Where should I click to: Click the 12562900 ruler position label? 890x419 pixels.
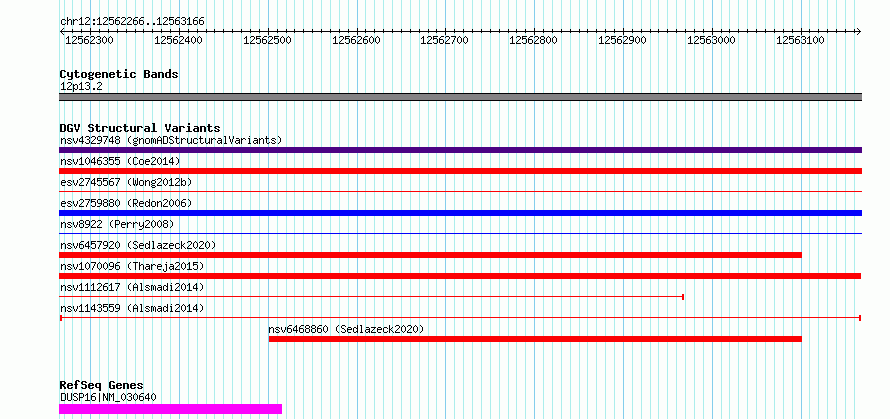coord(622,40)
